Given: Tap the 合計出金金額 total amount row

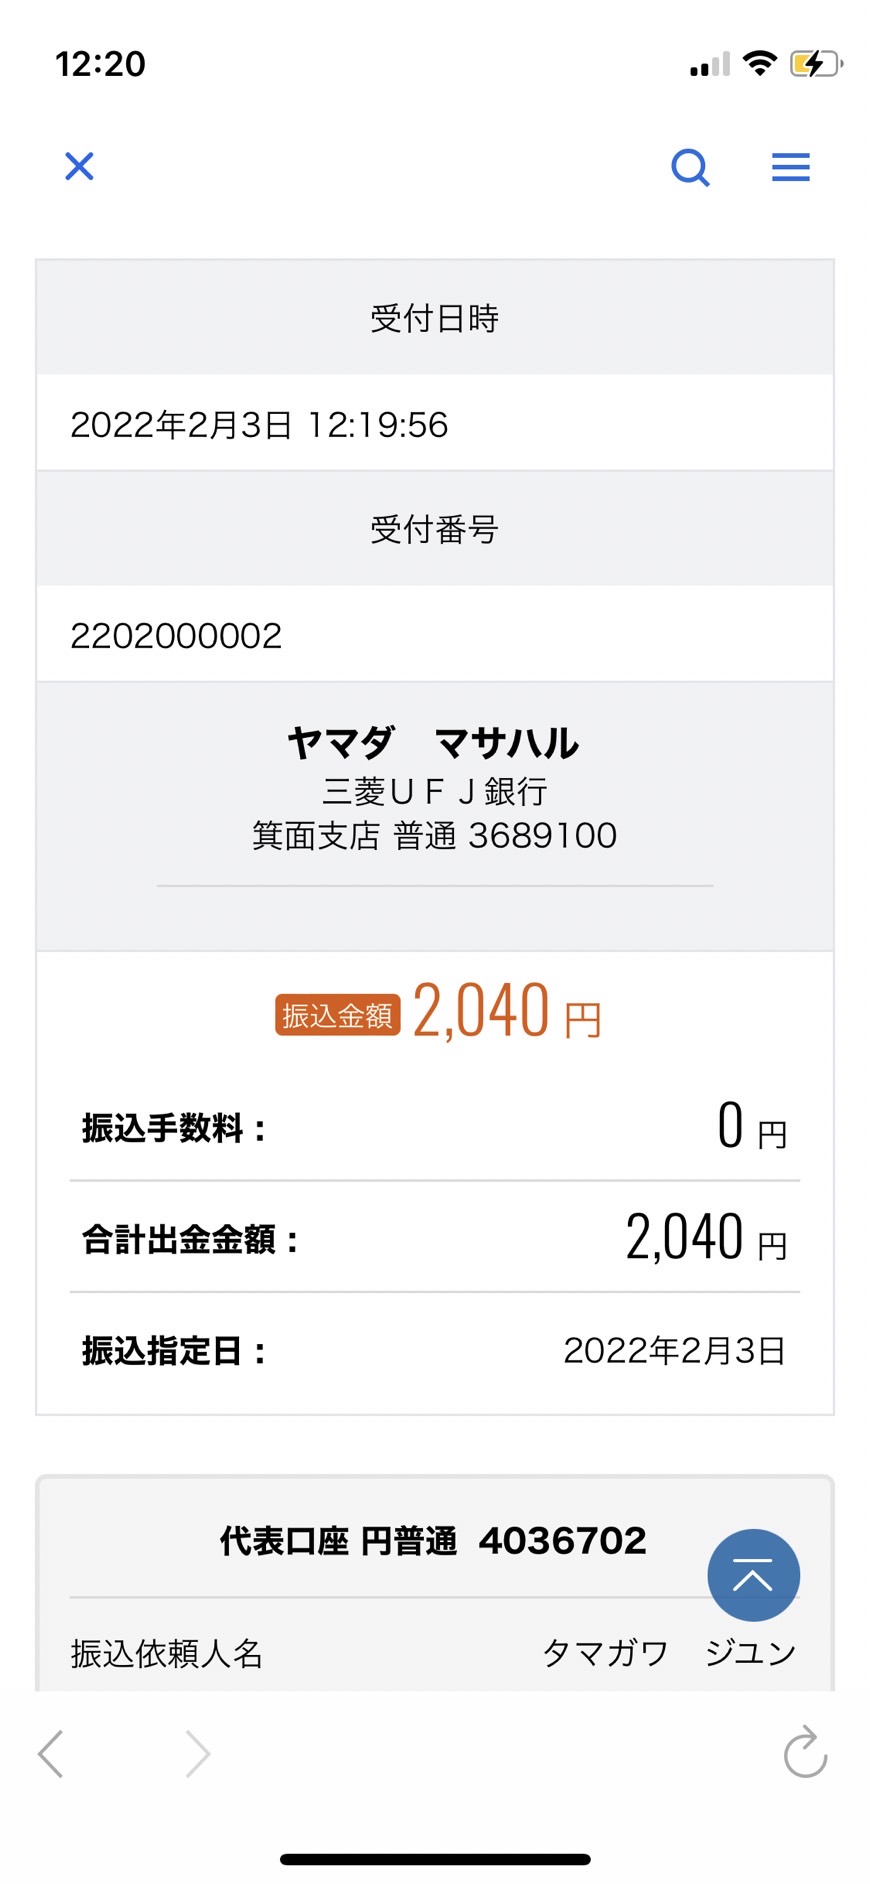Looking at the screenshot, I should pos(435,1238).
